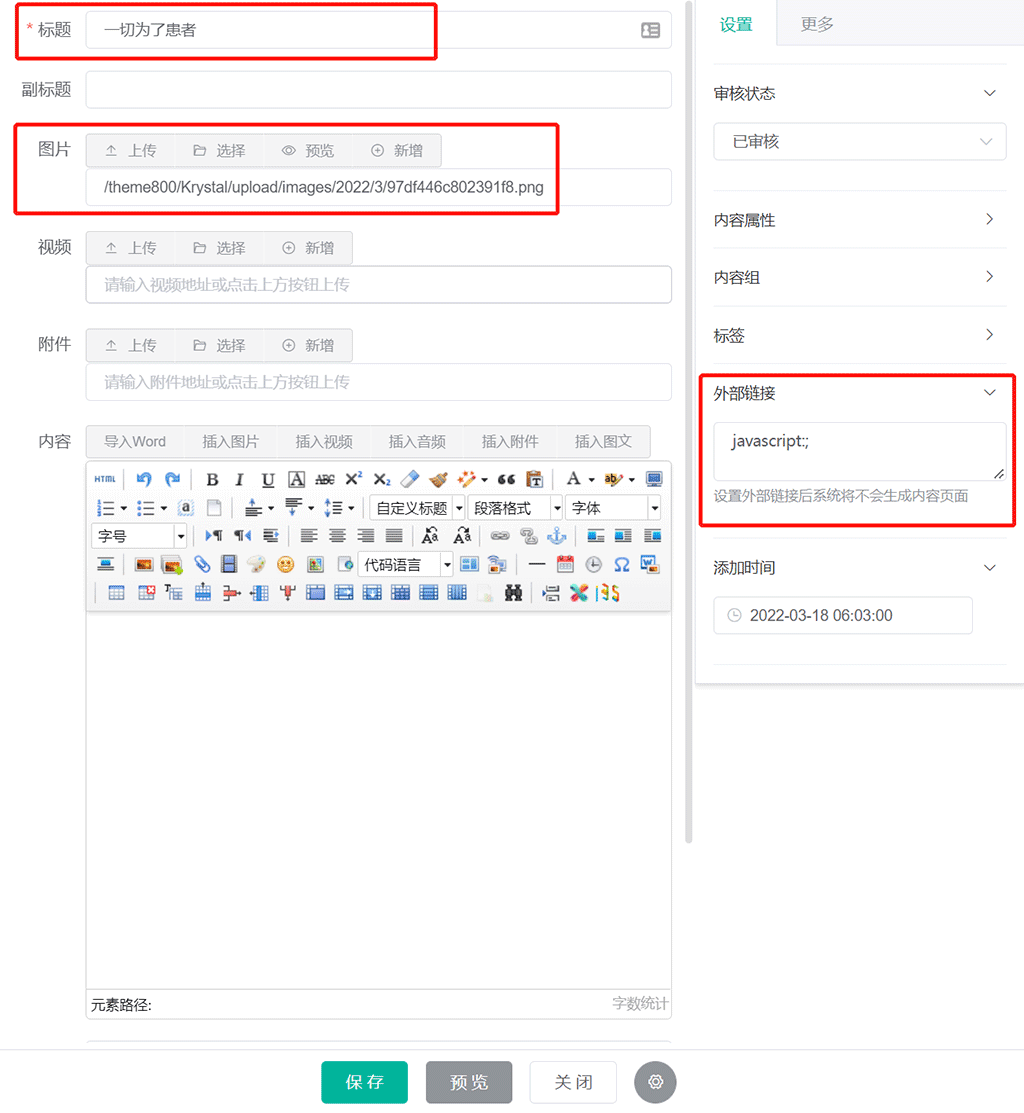Apply strikethrough formatting
This screenshot has width=1024, height=1113.
325,479
